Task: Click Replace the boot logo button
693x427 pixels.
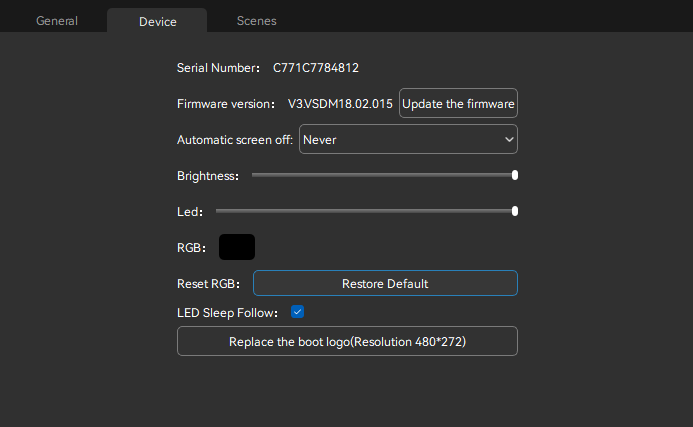Action: click(x=347, y=341)
